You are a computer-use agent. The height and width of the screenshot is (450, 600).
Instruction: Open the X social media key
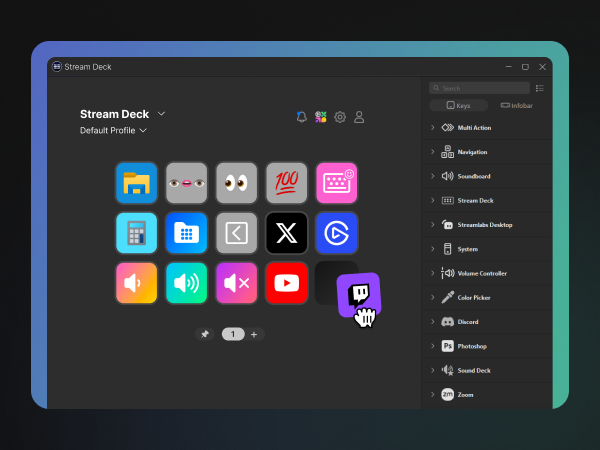click(x=287, y=233)
